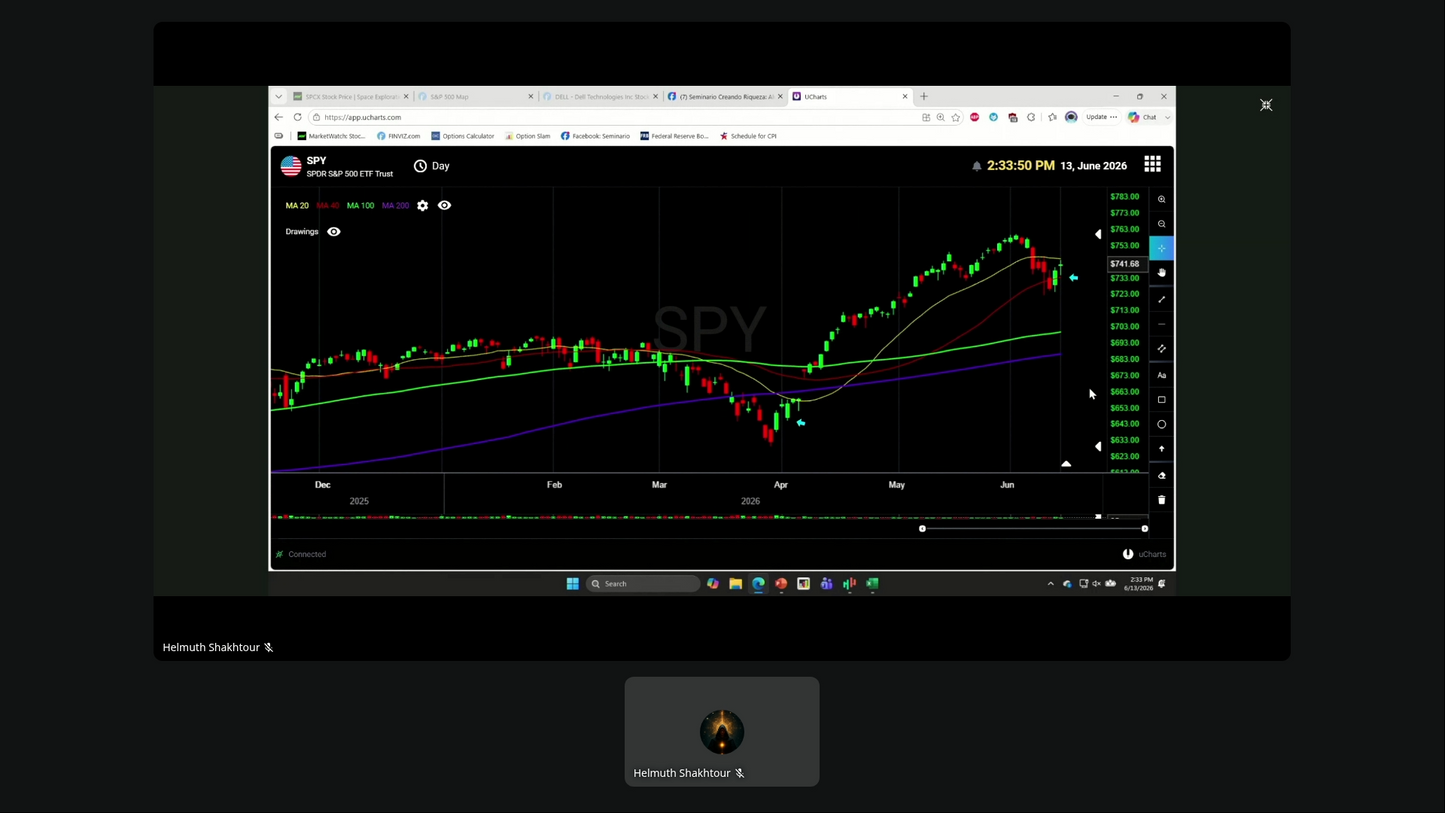Toggle the MA 100 indicator
The image size is (1445, 813).
click(x=360, y=205)
